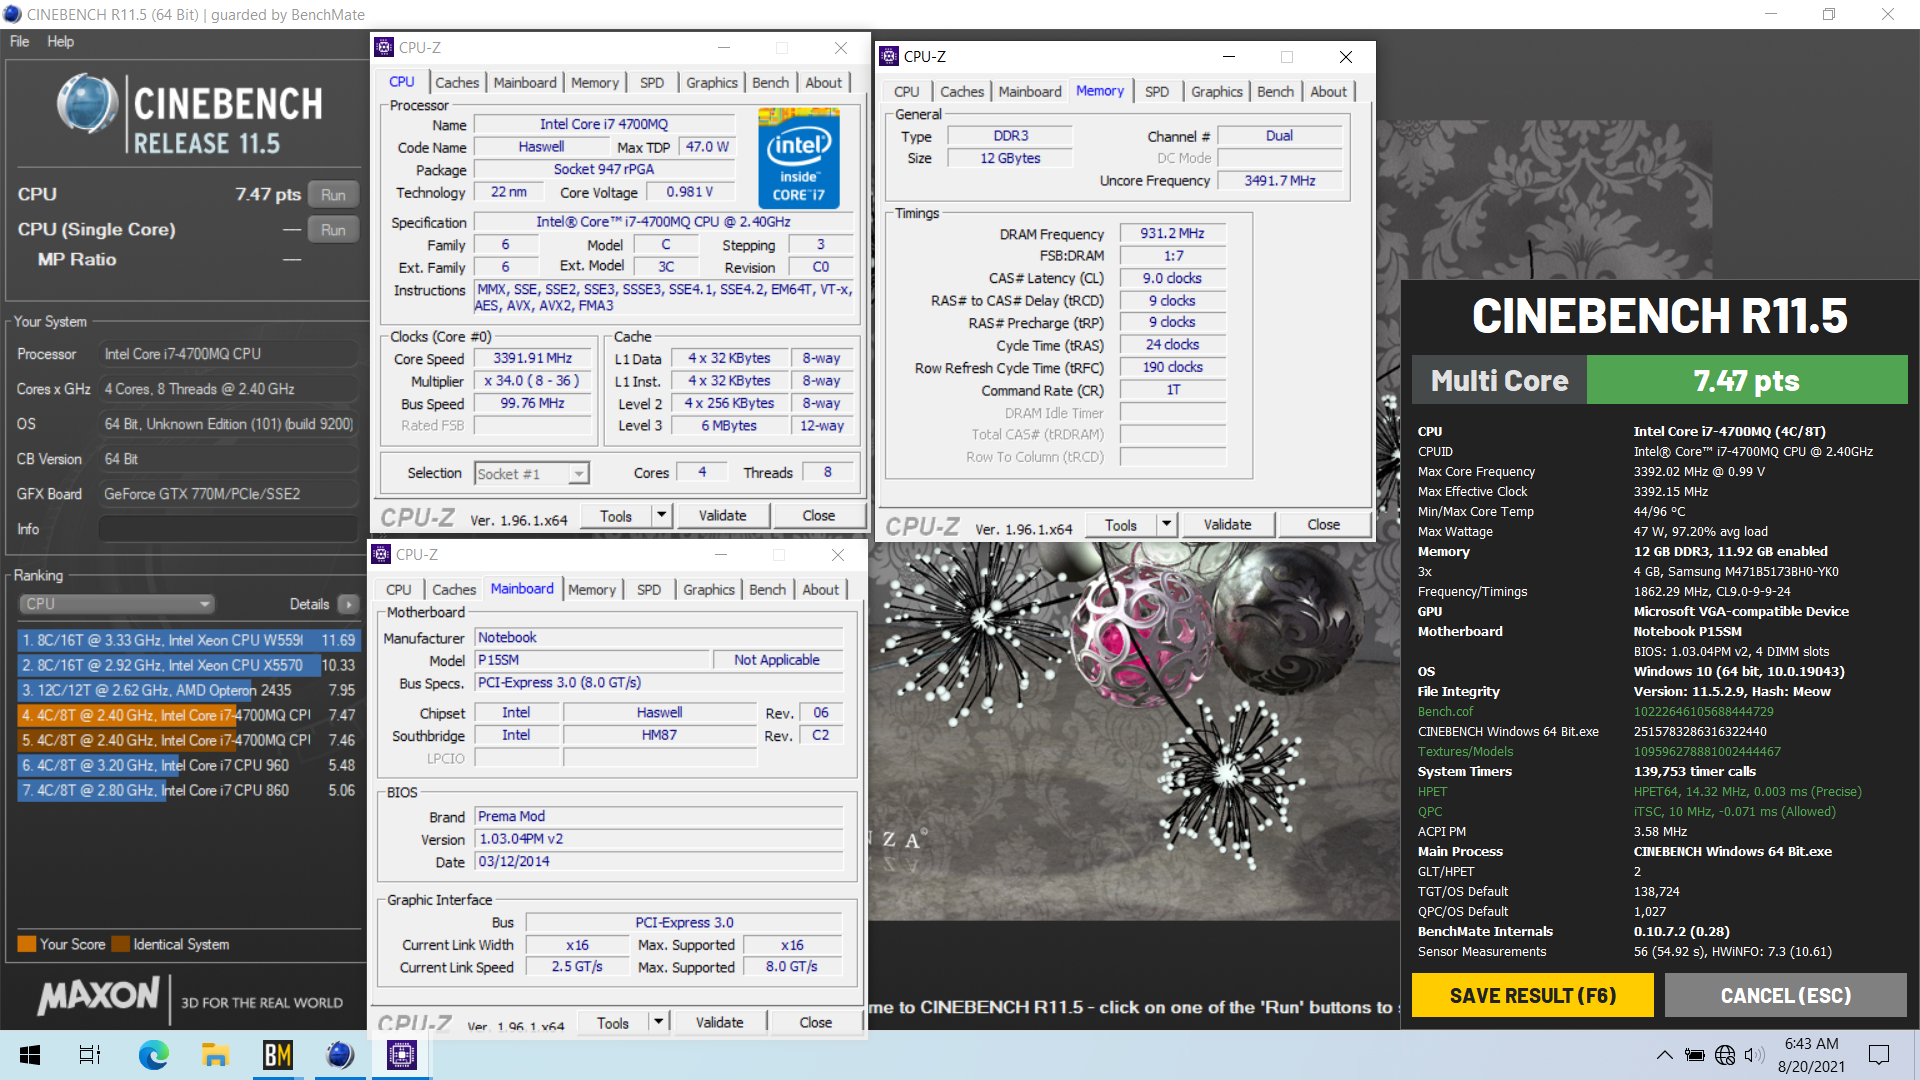Click the BIOS Version field 1.03.04PM v2
The image size is (1920, 1080).
[659, 840]
